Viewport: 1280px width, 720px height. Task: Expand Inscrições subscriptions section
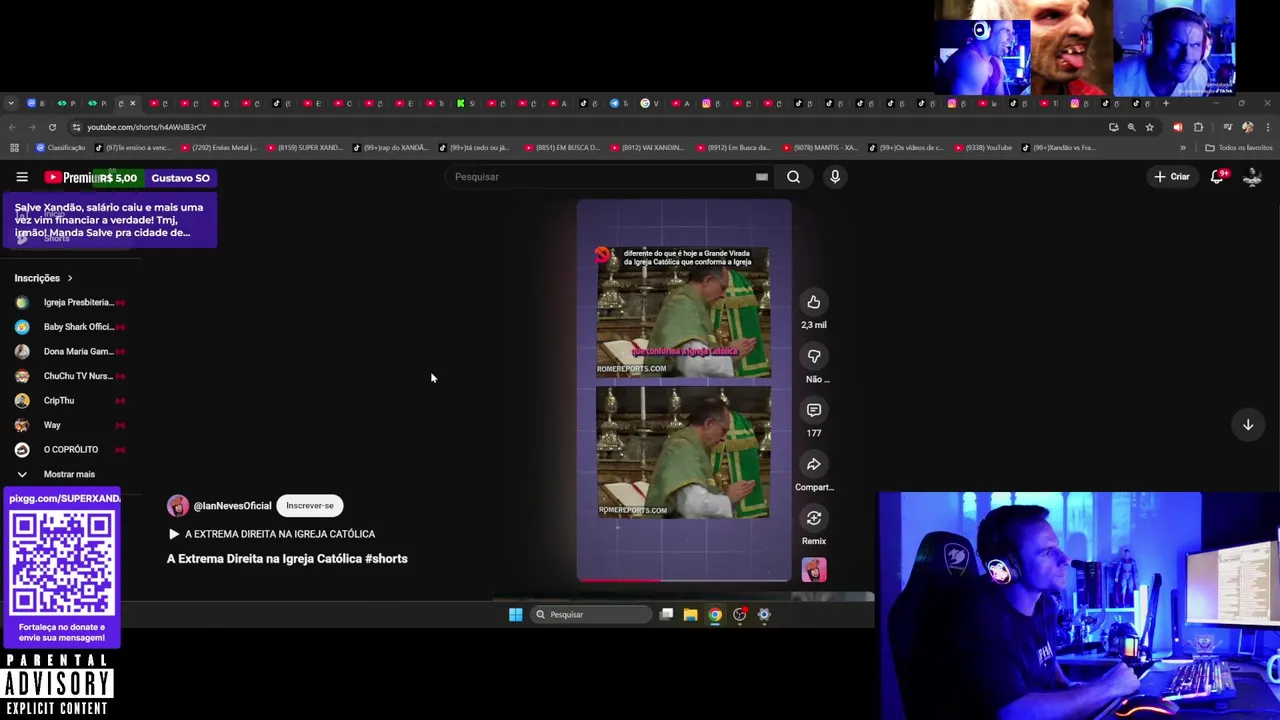tap(44, 278)
